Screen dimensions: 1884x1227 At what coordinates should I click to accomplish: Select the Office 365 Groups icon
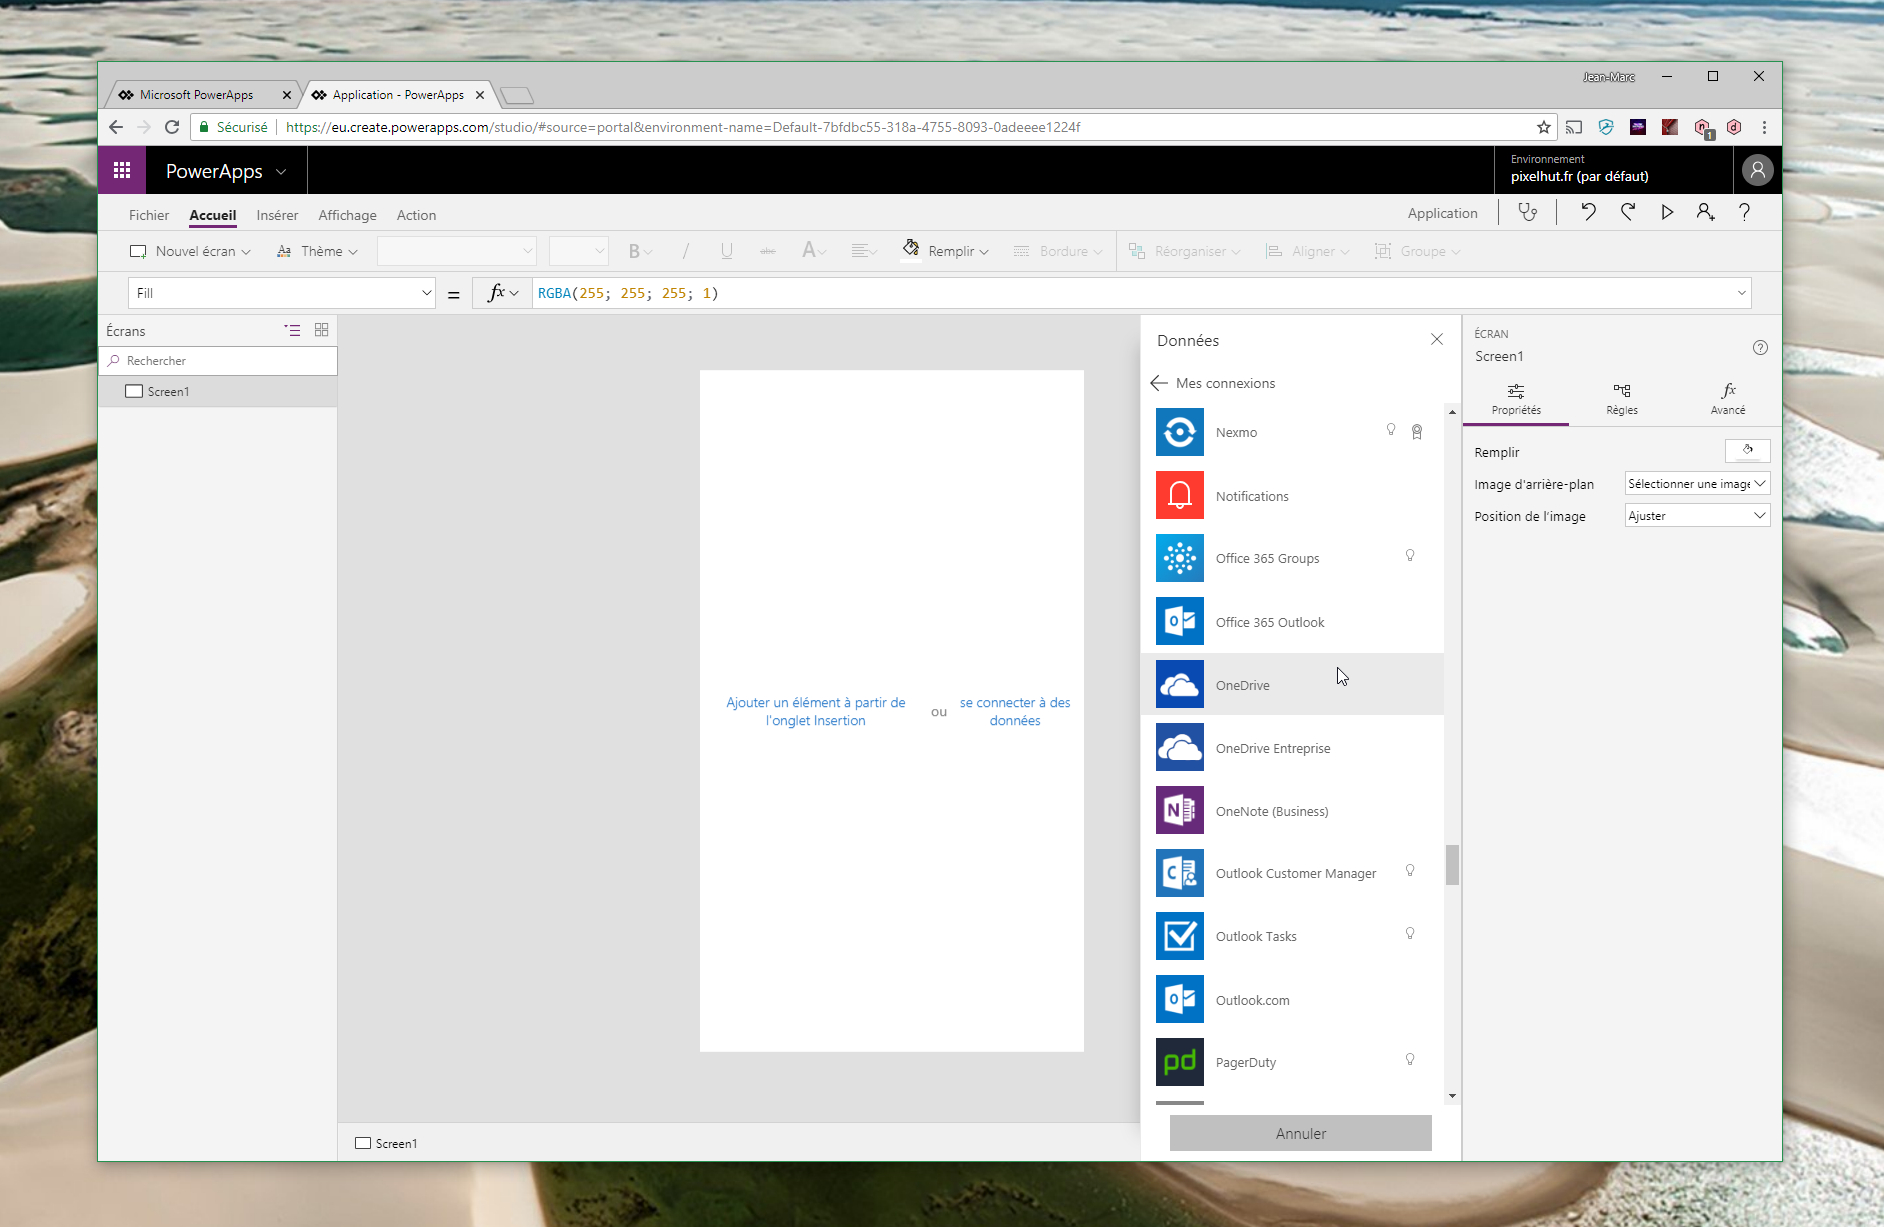click(1180, 558)
